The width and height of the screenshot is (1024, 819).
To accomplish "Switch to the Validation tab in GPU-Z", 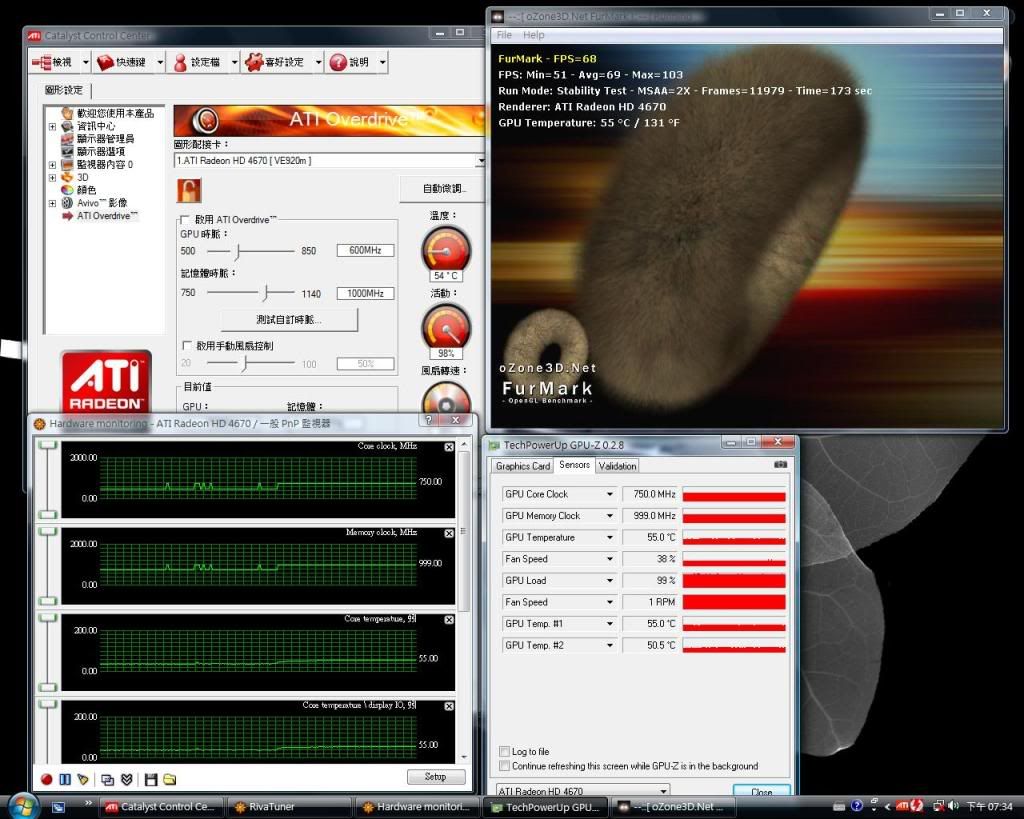I will [617, 466].
